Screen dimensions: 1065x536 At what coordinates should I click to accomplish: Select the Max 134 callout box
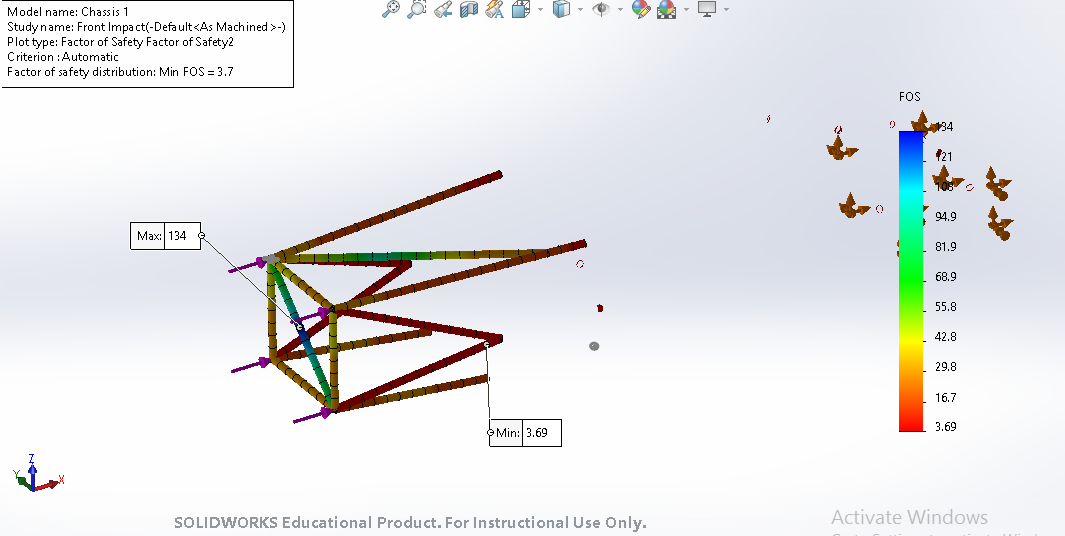[x=166, y=236]
